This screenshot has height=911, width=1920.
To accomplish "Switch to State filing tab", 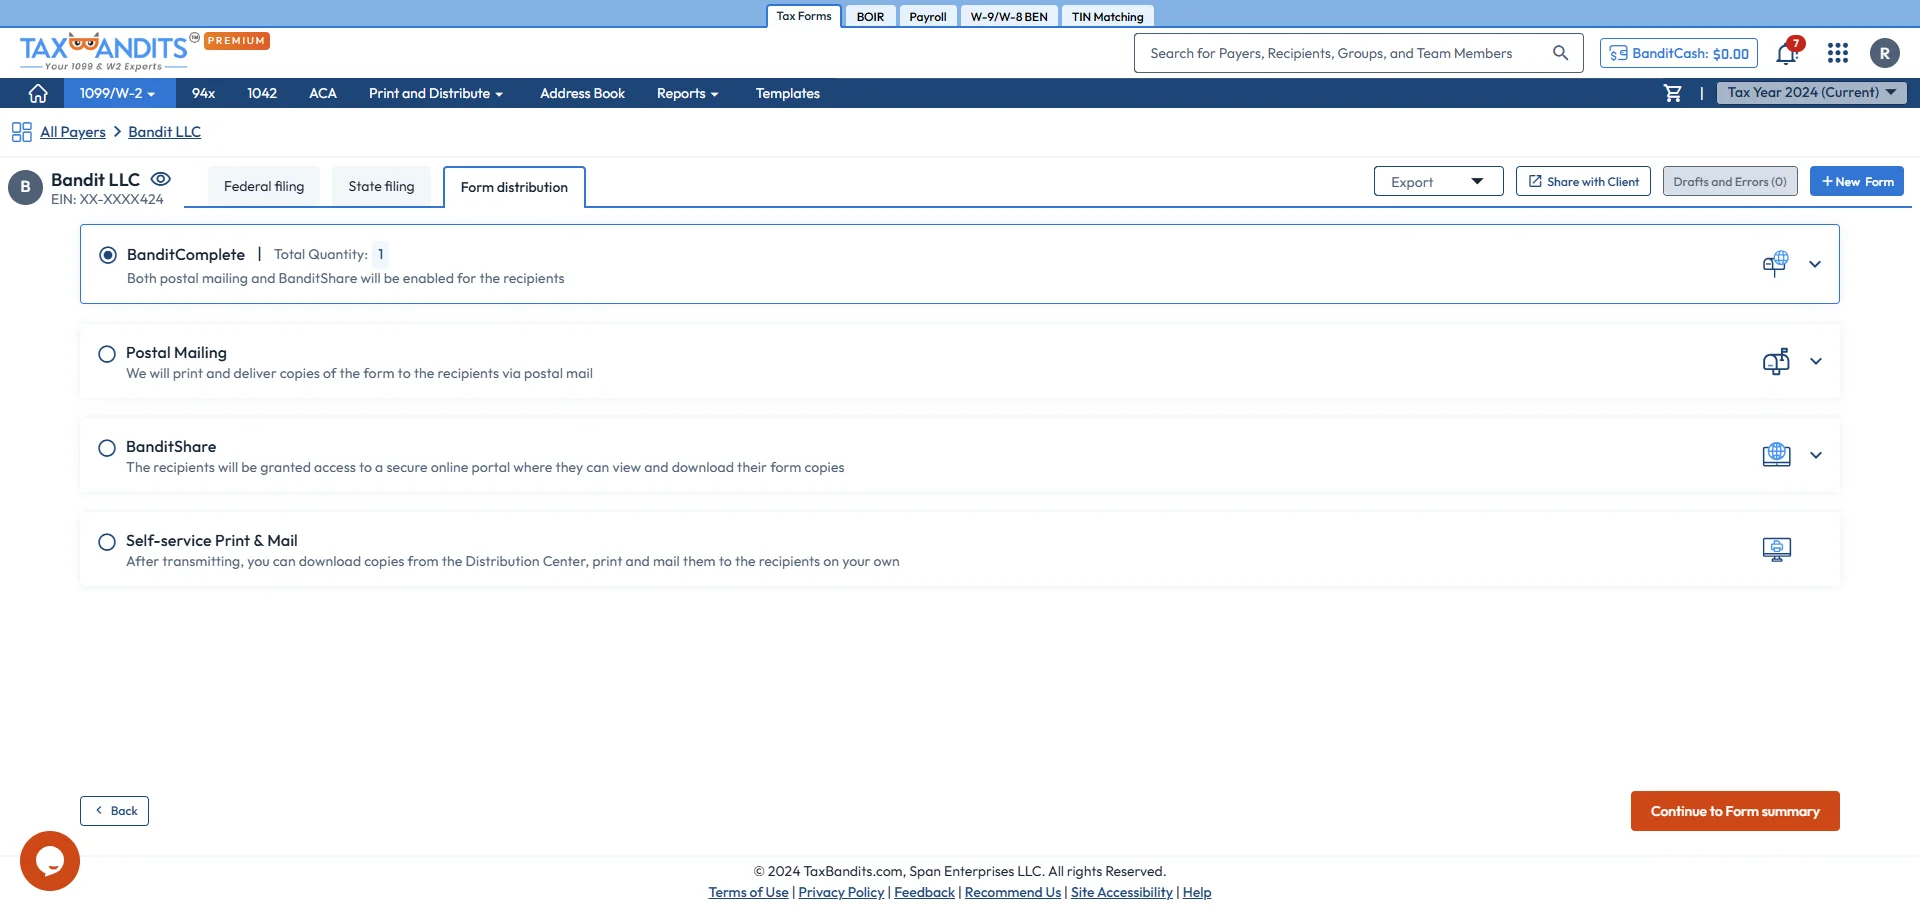I will [381, 186].
